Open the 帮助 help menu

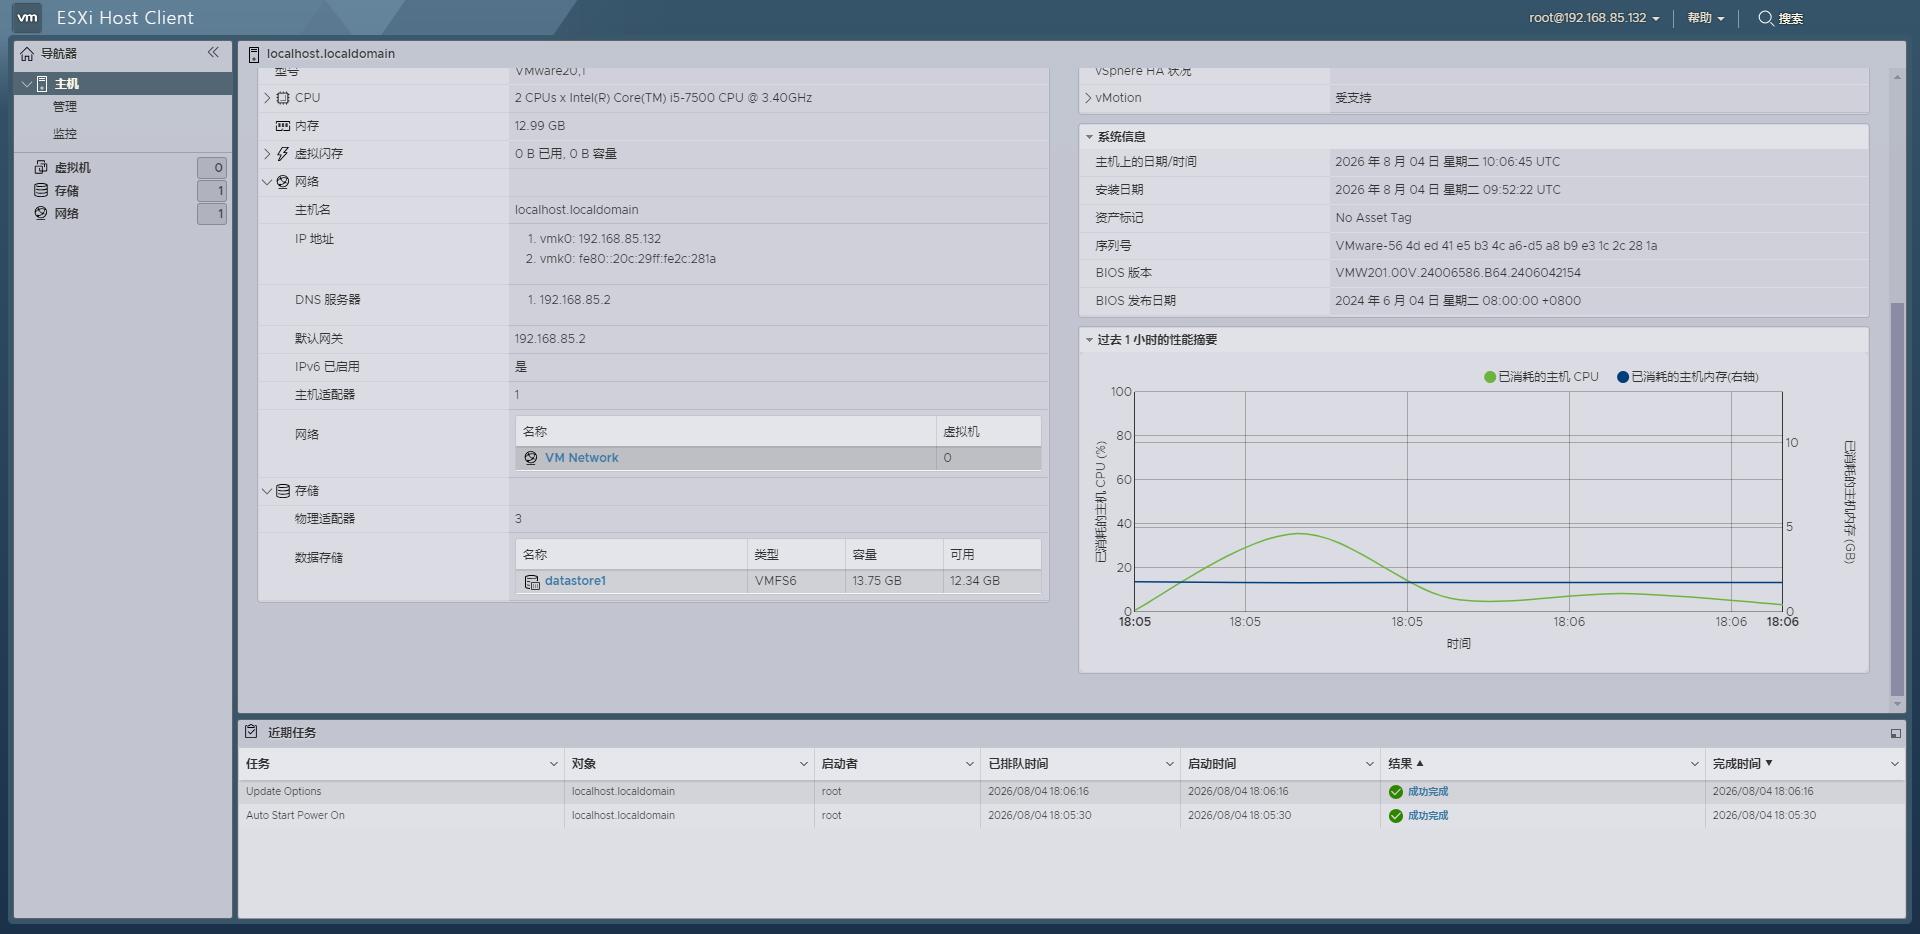click(x=1706, y=18)
